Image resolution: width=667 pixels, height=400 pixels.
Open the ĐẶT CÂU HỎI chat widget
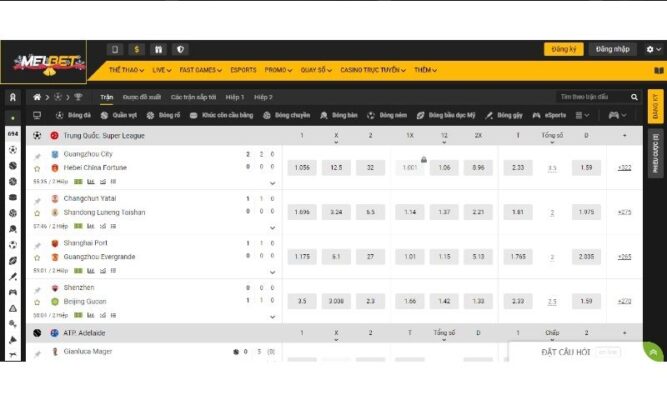coord(576,352)
